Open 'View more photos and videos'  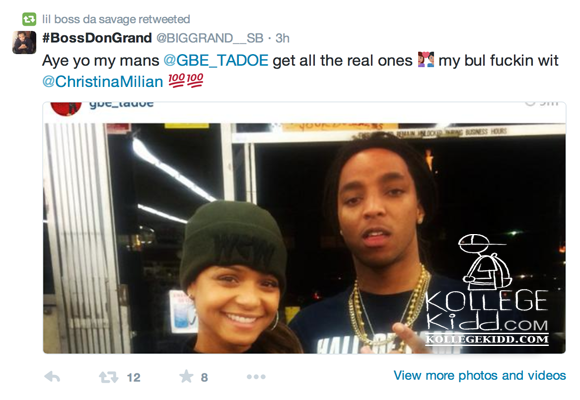[x=480, y=375]
